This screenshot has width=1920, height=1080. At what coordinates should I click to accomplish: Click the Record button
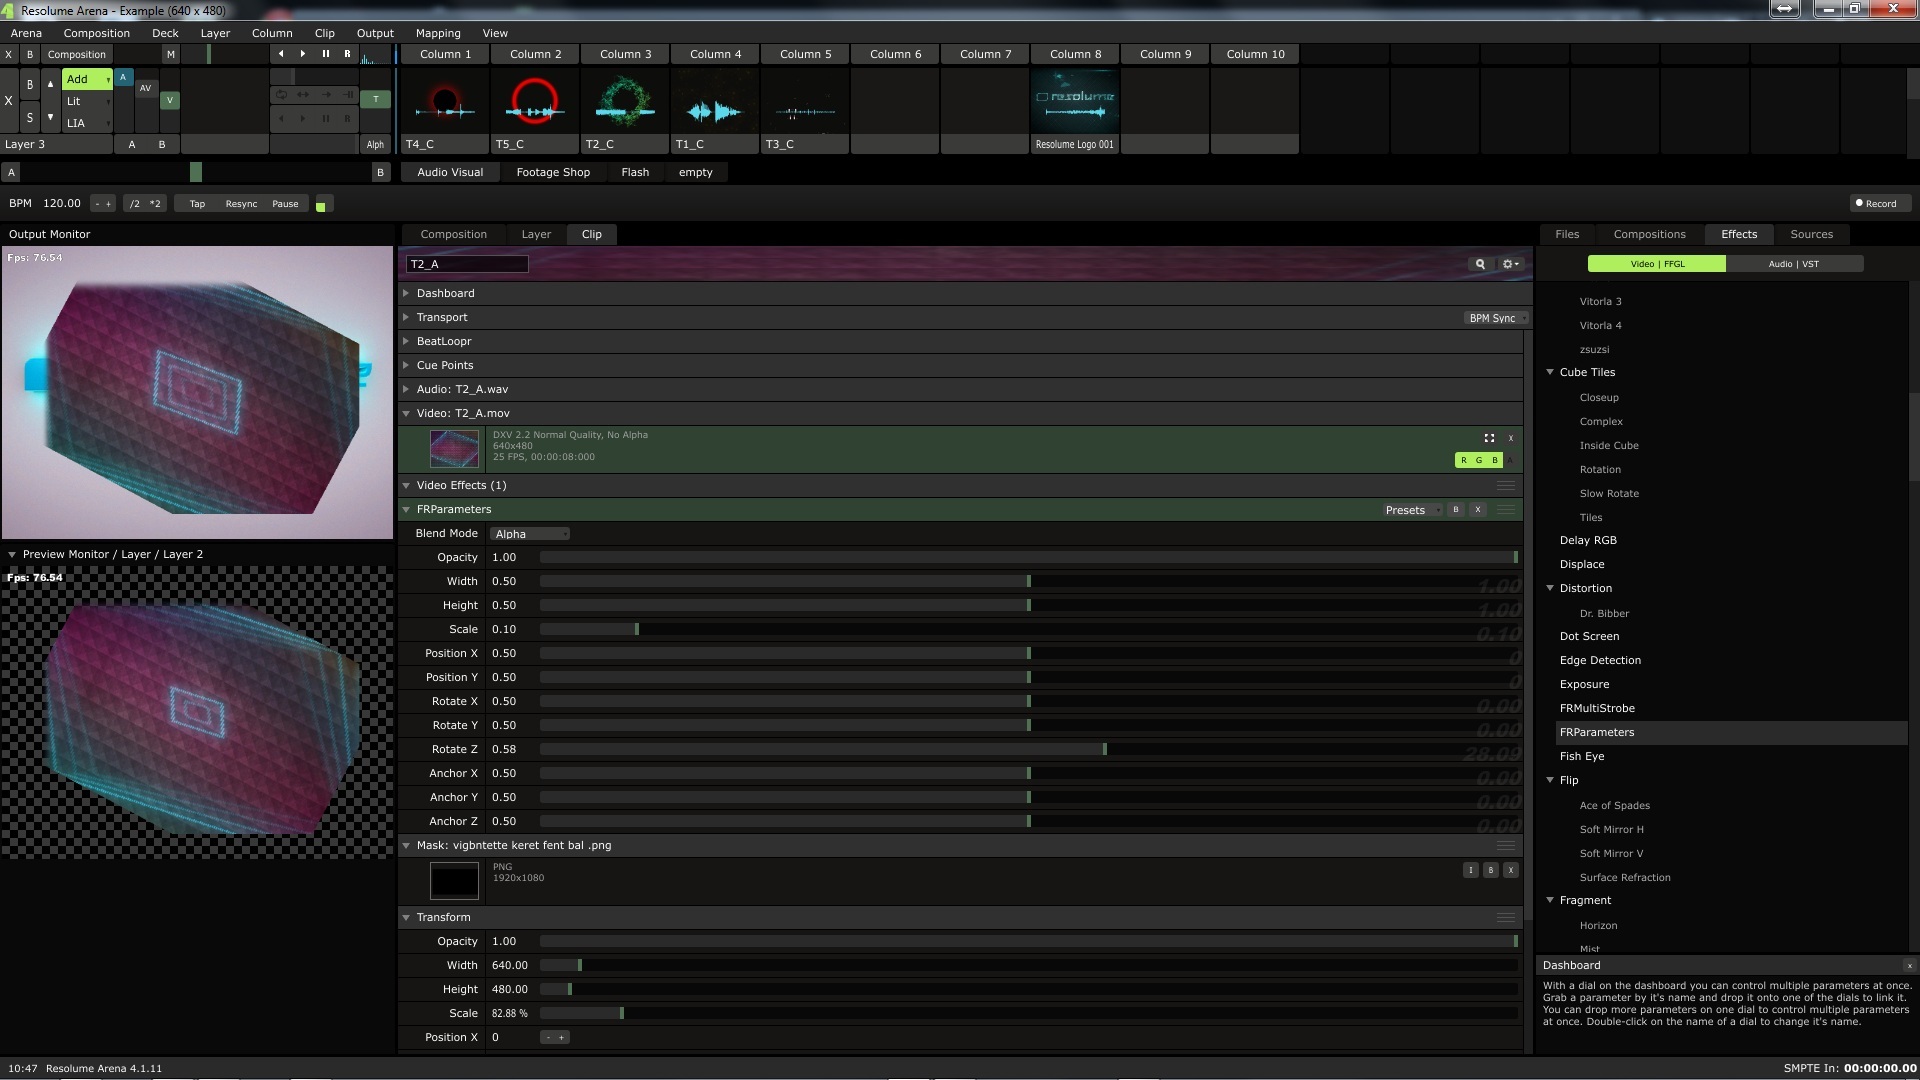(1876, 203)
